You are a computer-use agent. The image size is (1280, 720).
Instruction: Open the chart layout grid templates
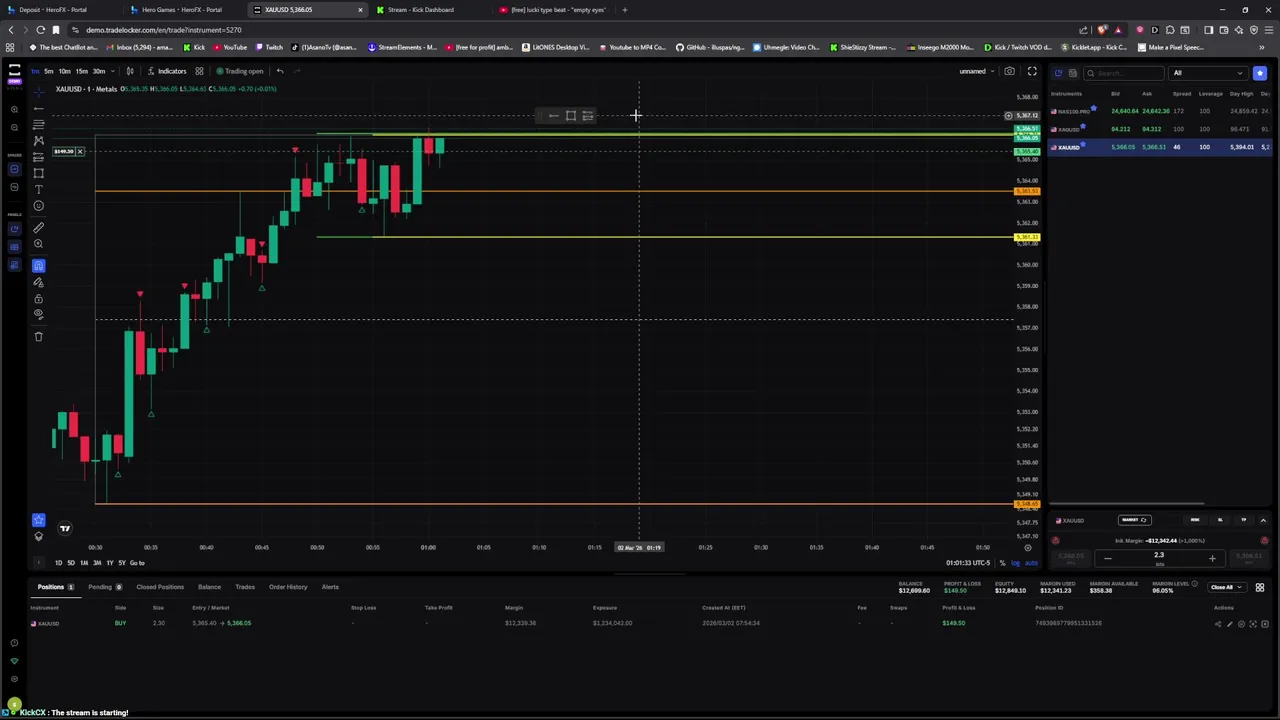(199, 71)
